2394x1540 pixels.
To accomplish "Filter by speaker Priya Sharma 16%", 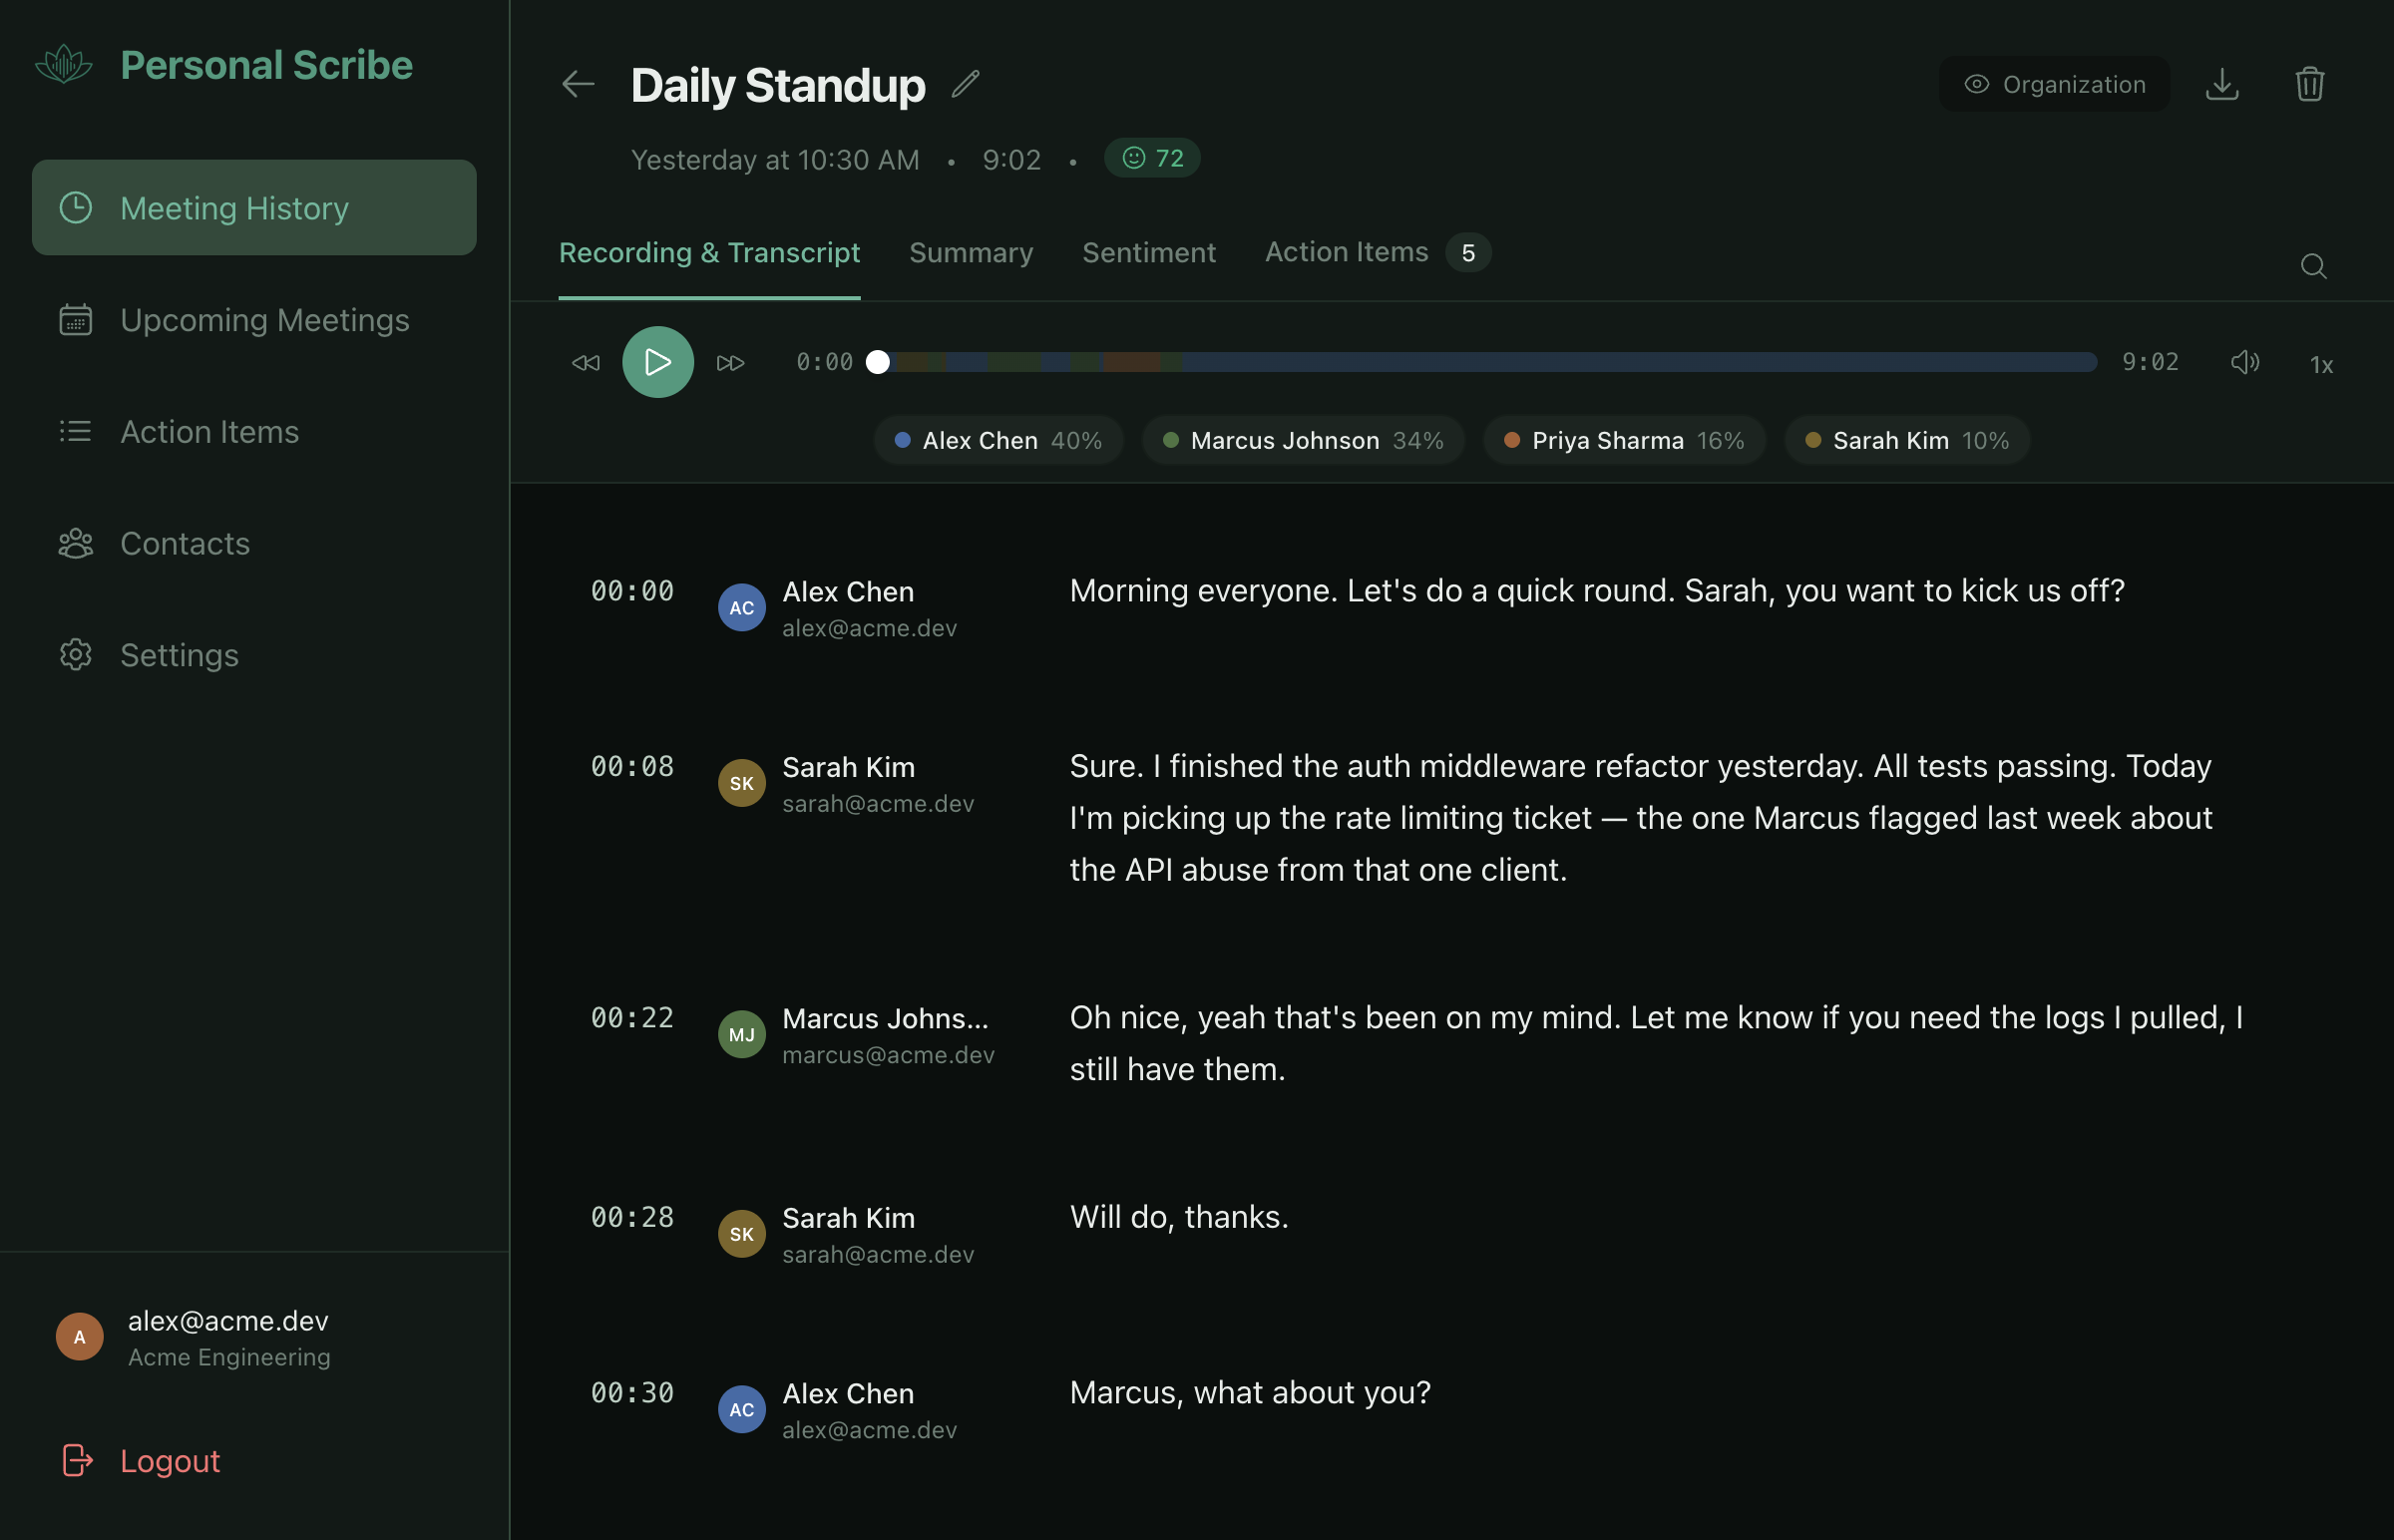I will pos(1624,440).
